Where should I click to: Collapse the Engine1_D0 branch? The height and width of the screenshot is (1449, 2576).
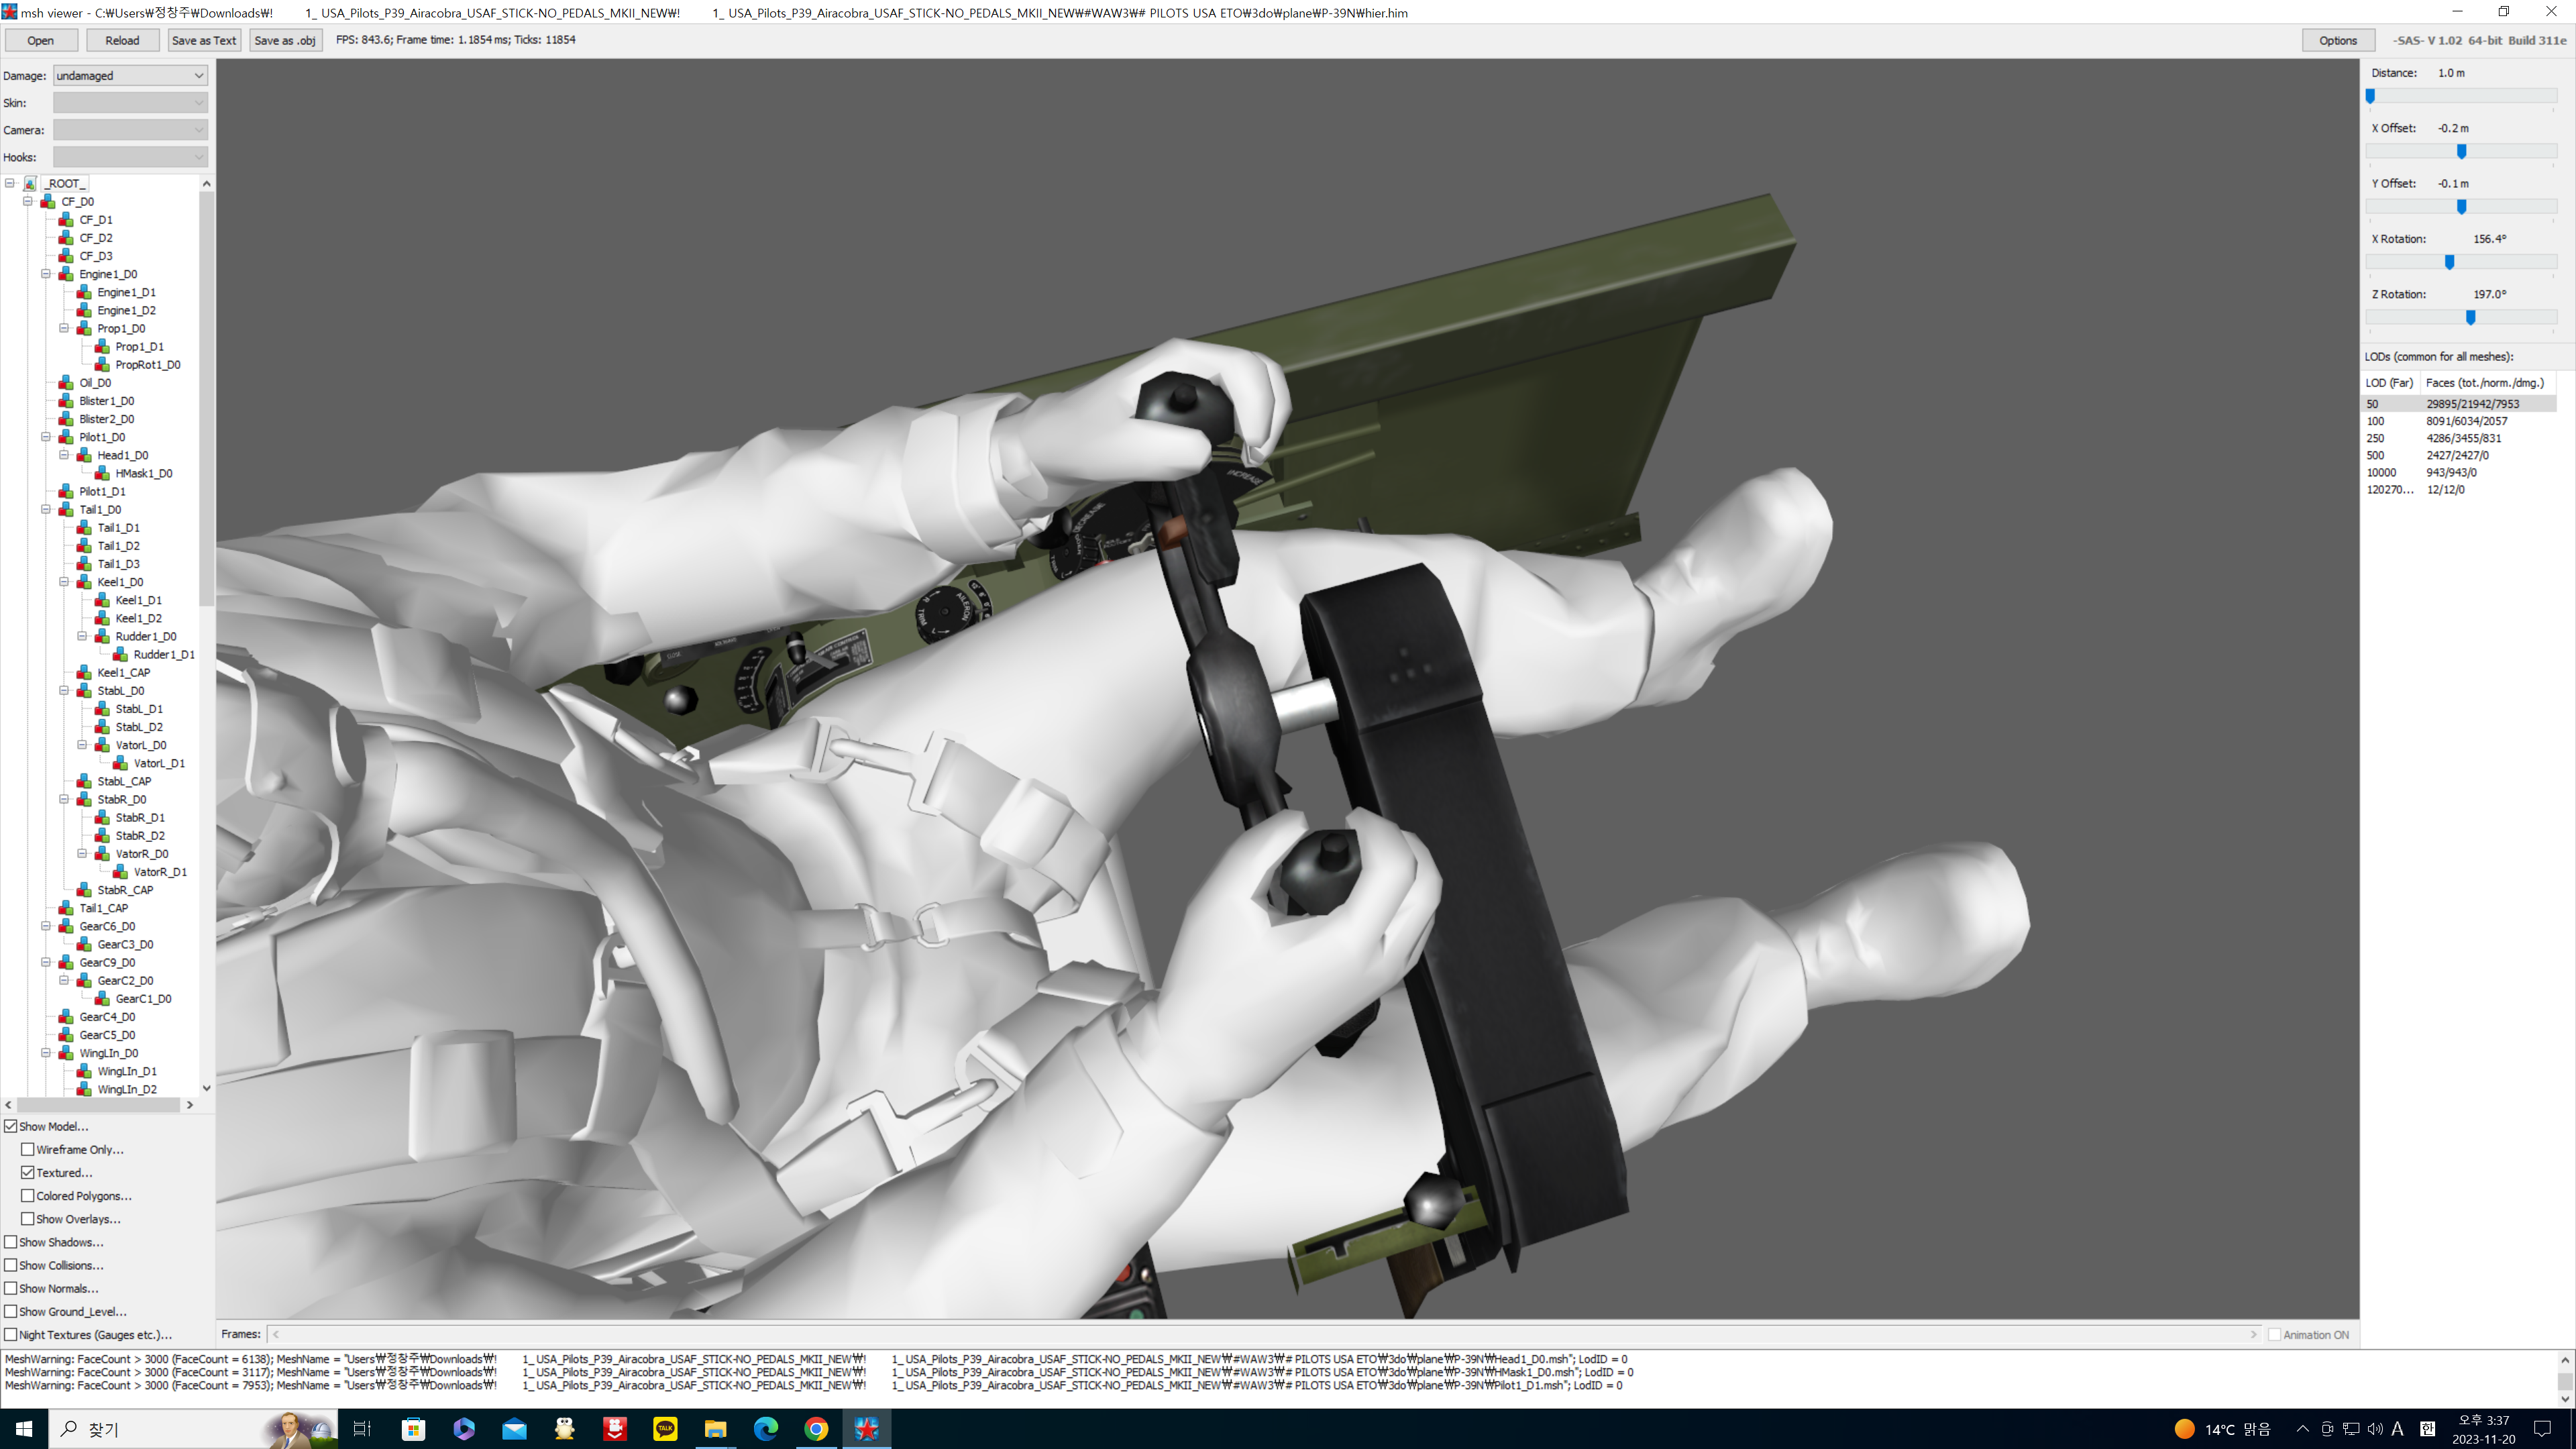tap(46, 274)
